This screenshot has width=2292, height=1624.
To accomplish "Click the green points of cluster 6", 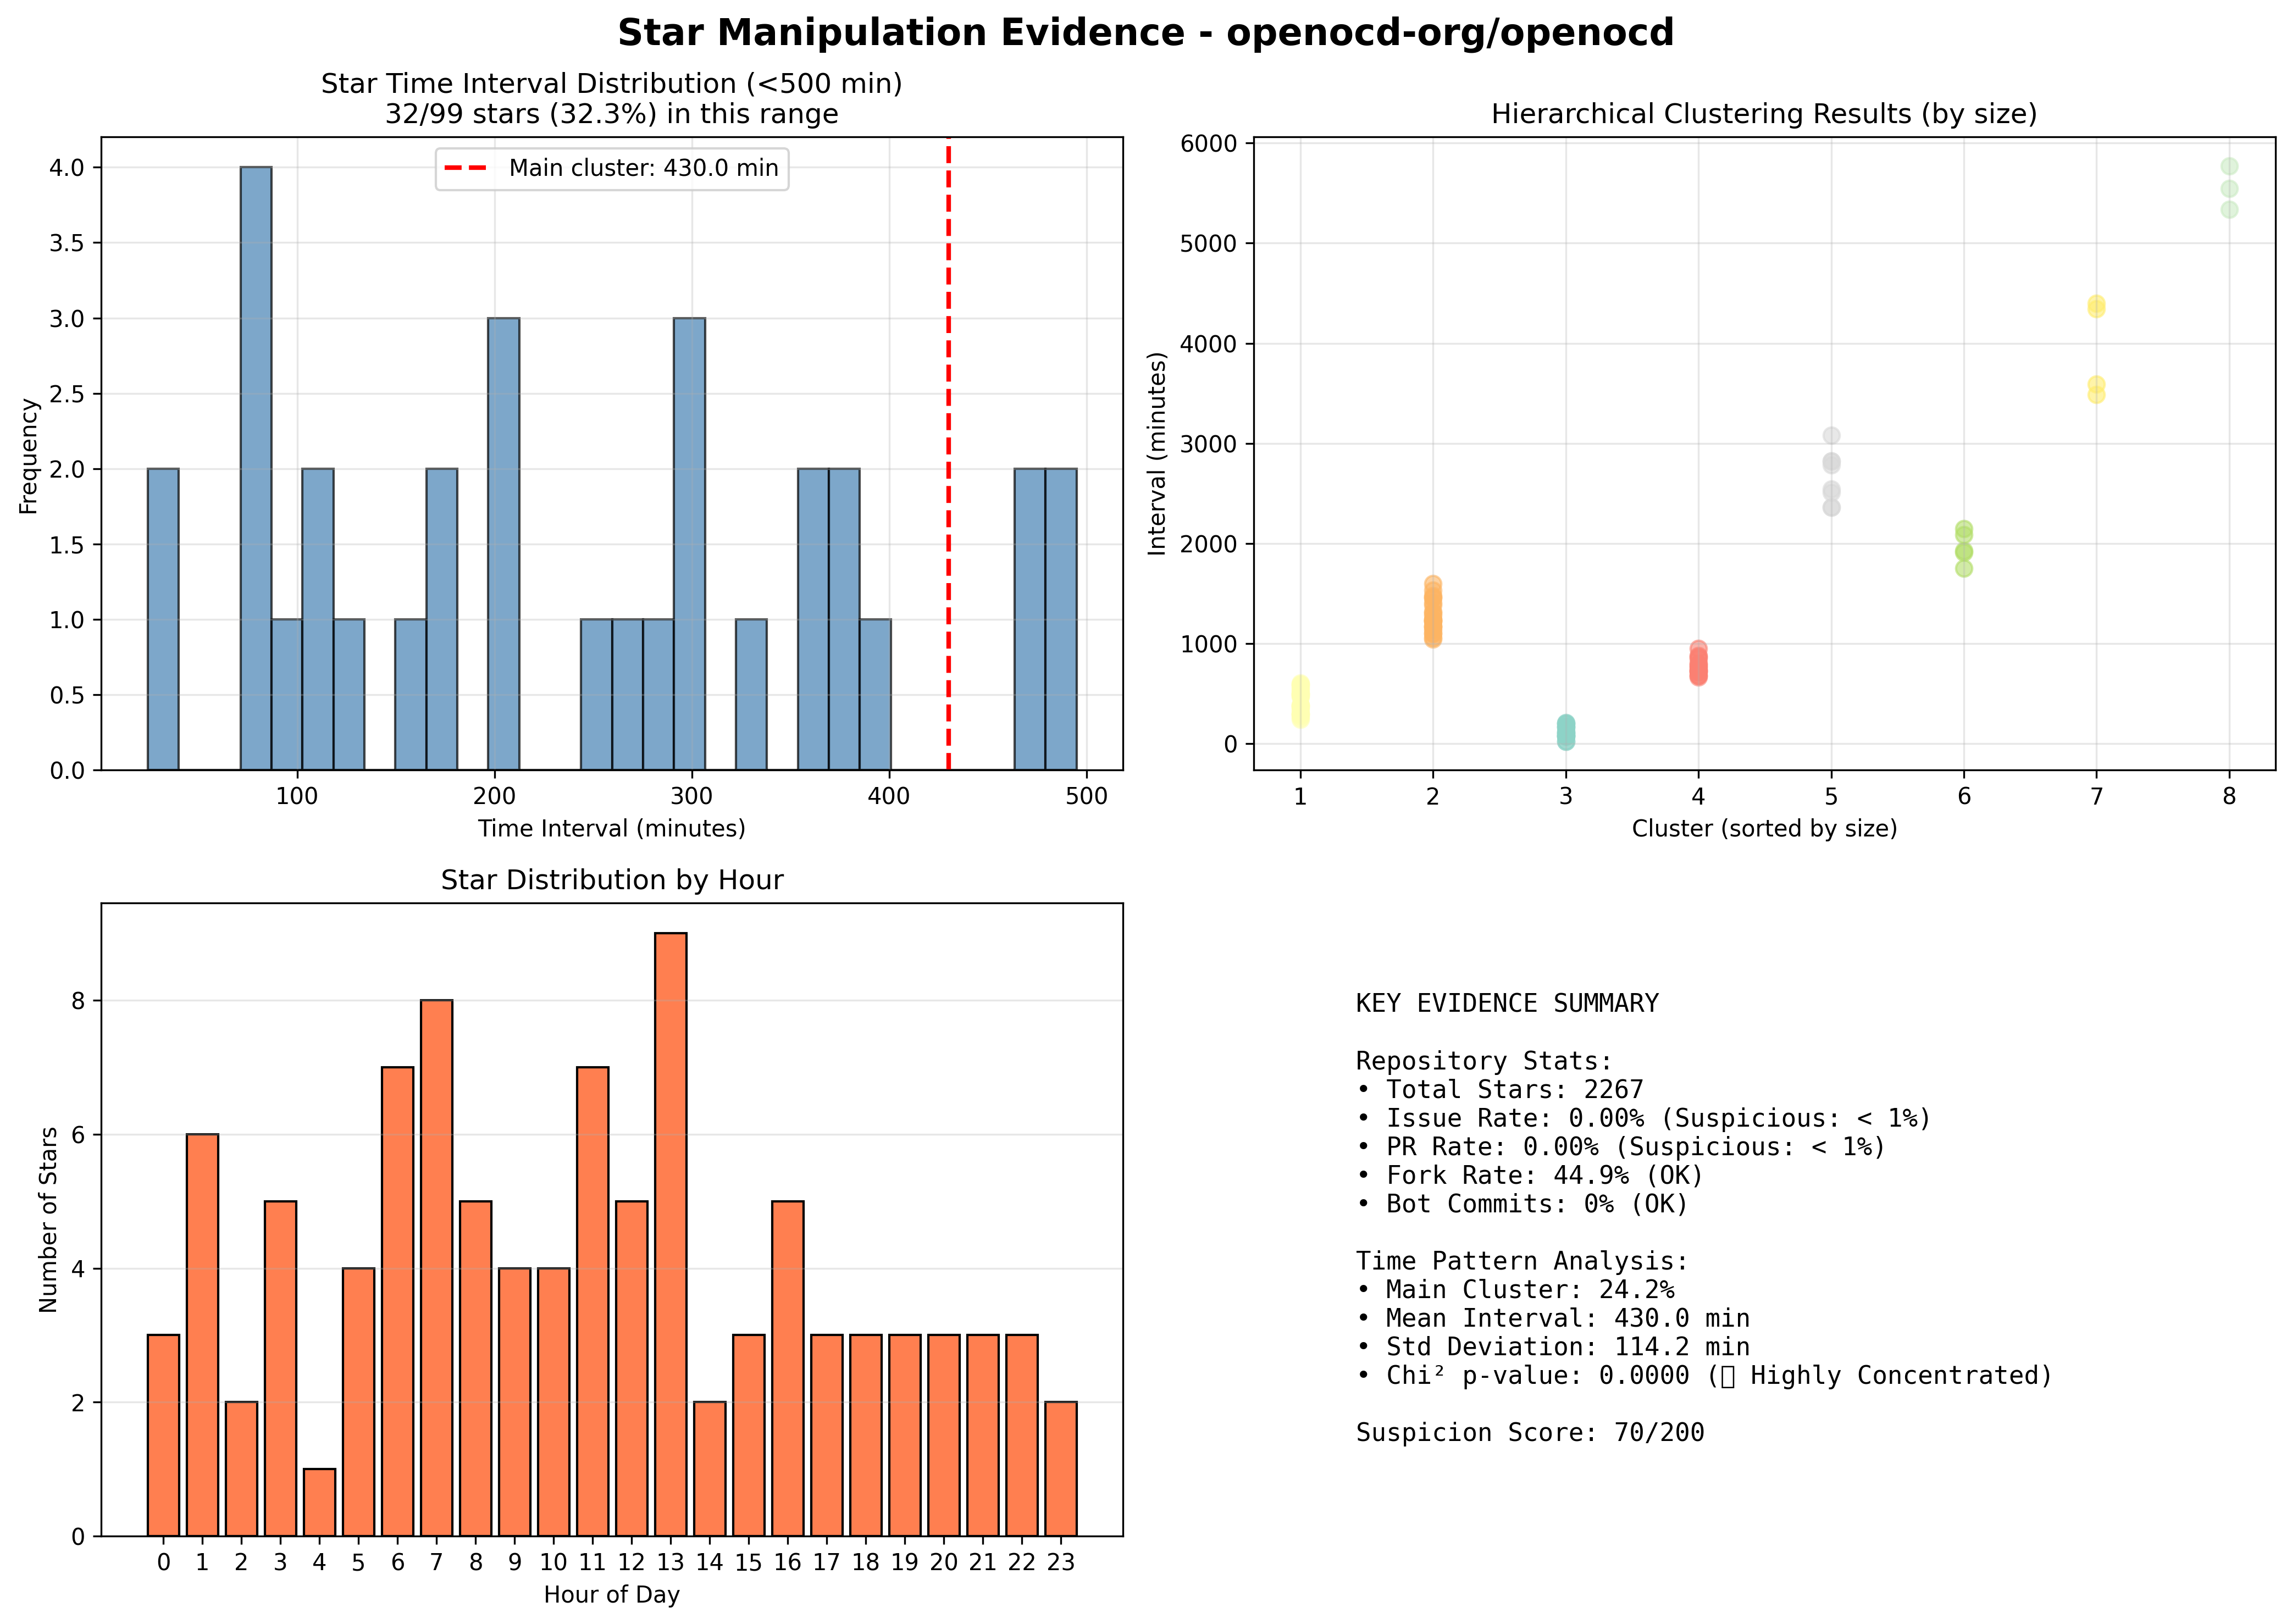I will [x=1964, y=549].
